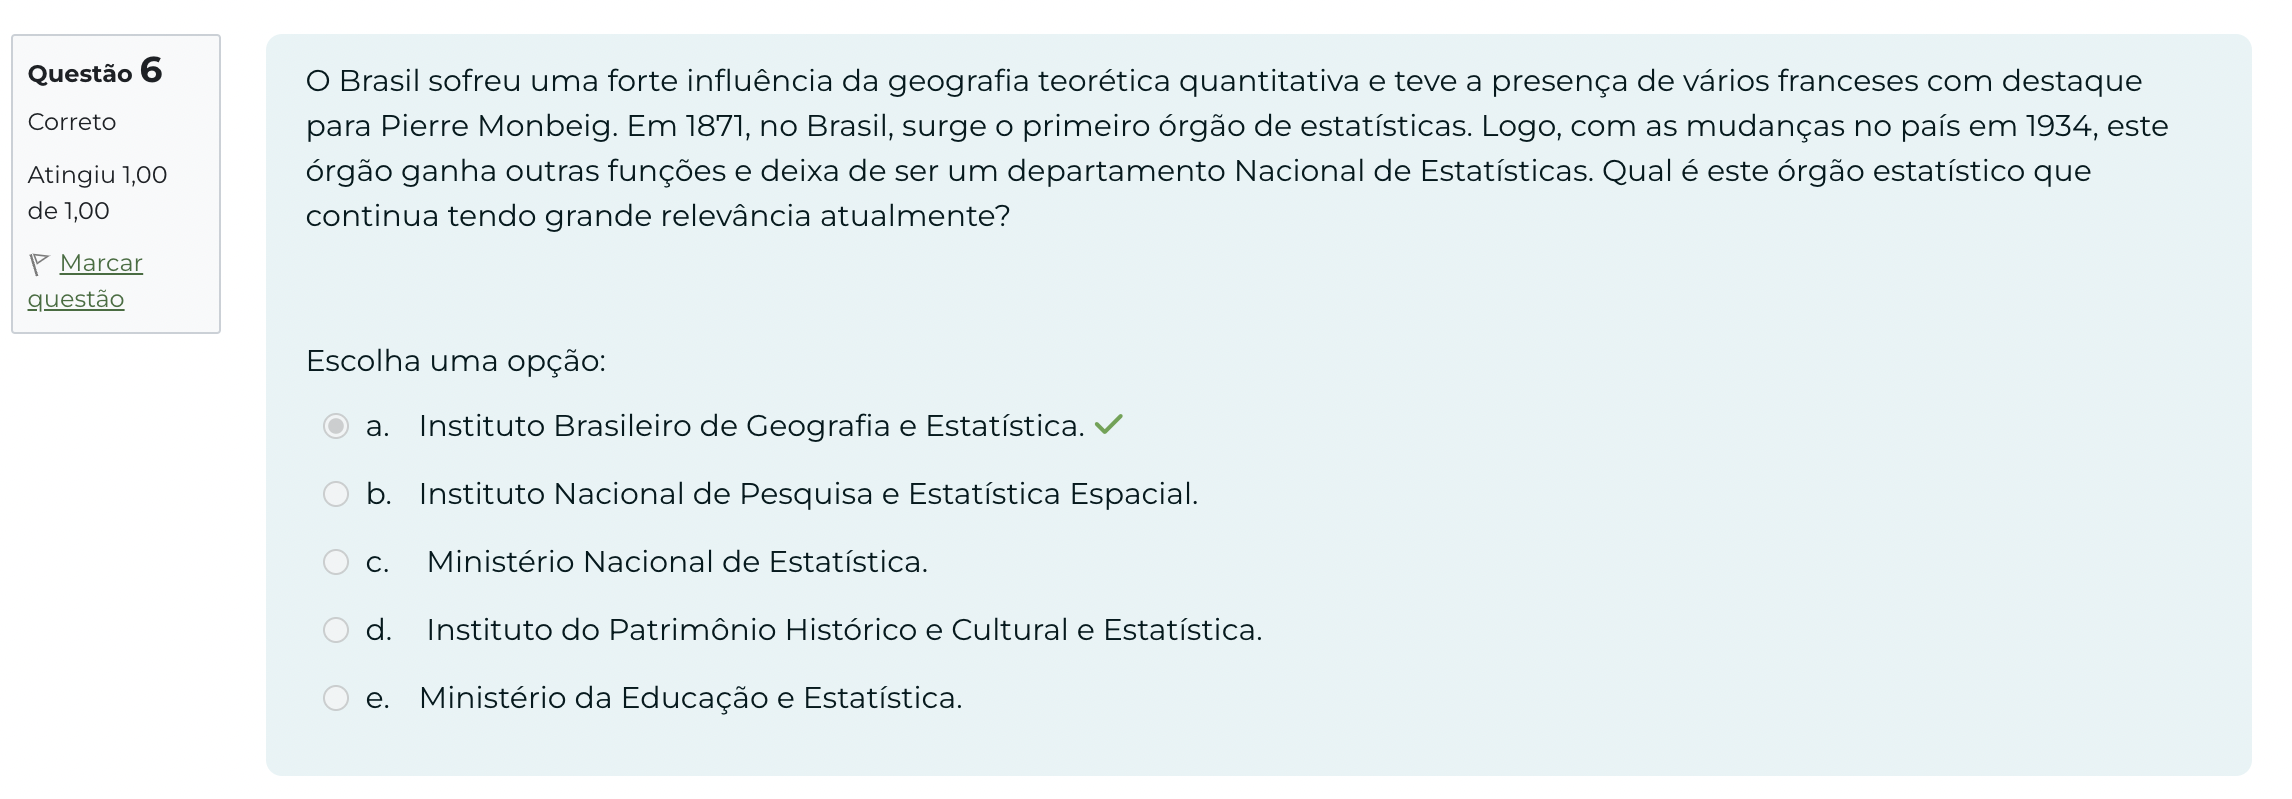Click the Escolha uma opção prompt
The width and height of the screenshot is (2292, 799).
tap(456, 361)
